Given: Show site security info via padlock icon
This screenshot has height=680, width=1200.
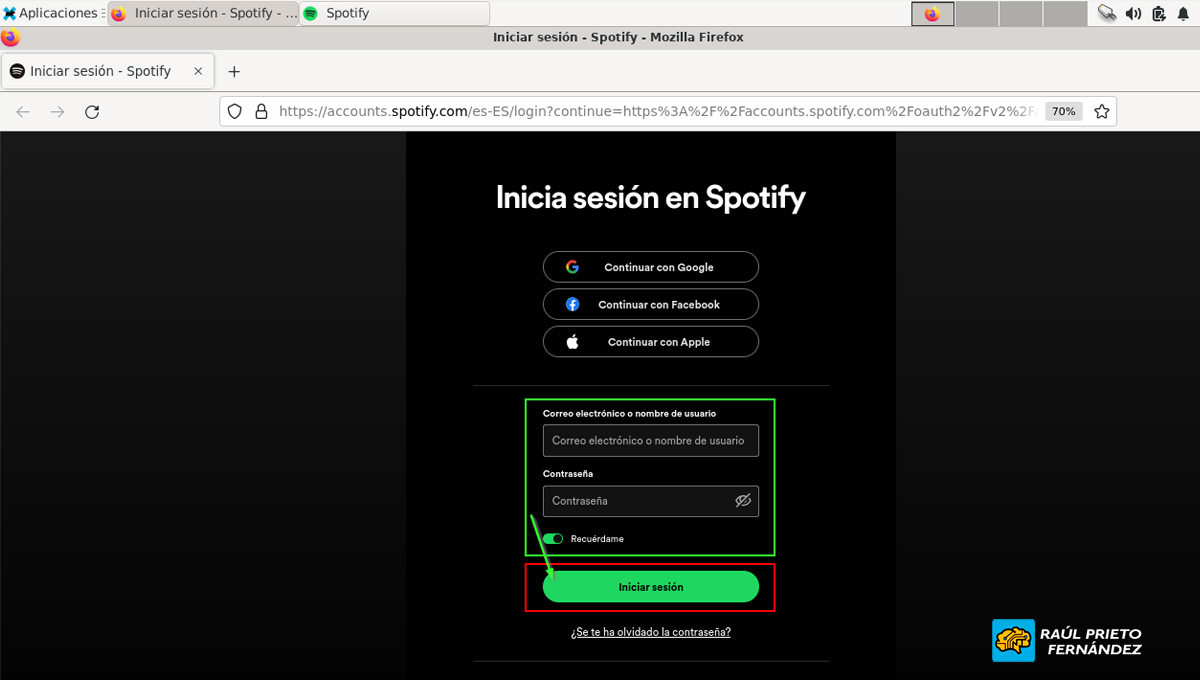Looking at the screenshot, I should click(261, 112).
